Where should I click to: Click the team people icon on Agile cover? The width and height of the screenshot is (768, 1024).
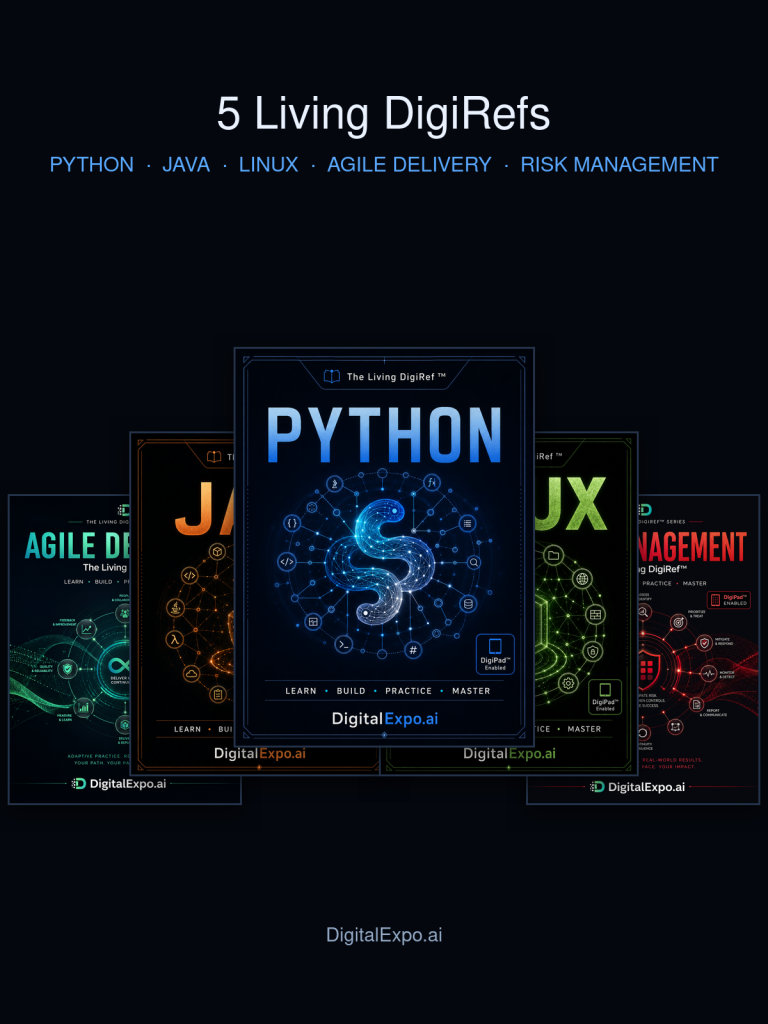[123, 613]
